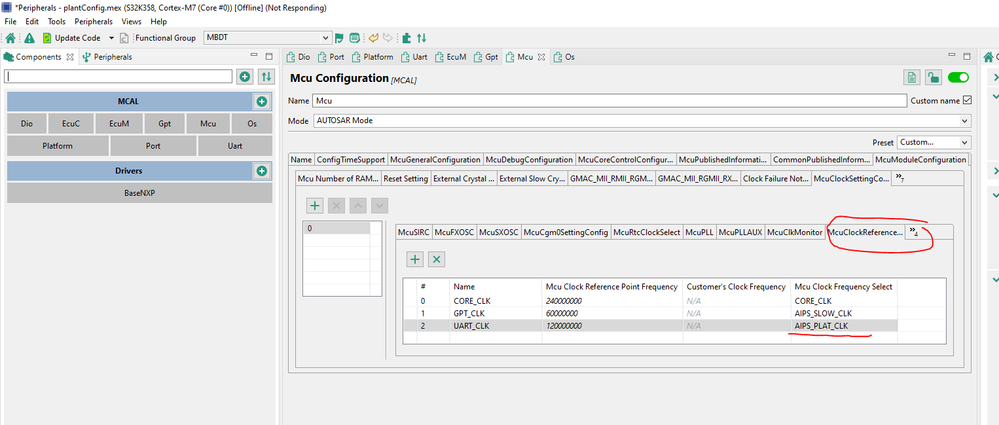Uncheck the Custom name checkbox
Viewport: 999px width, 425px height.
966,100
